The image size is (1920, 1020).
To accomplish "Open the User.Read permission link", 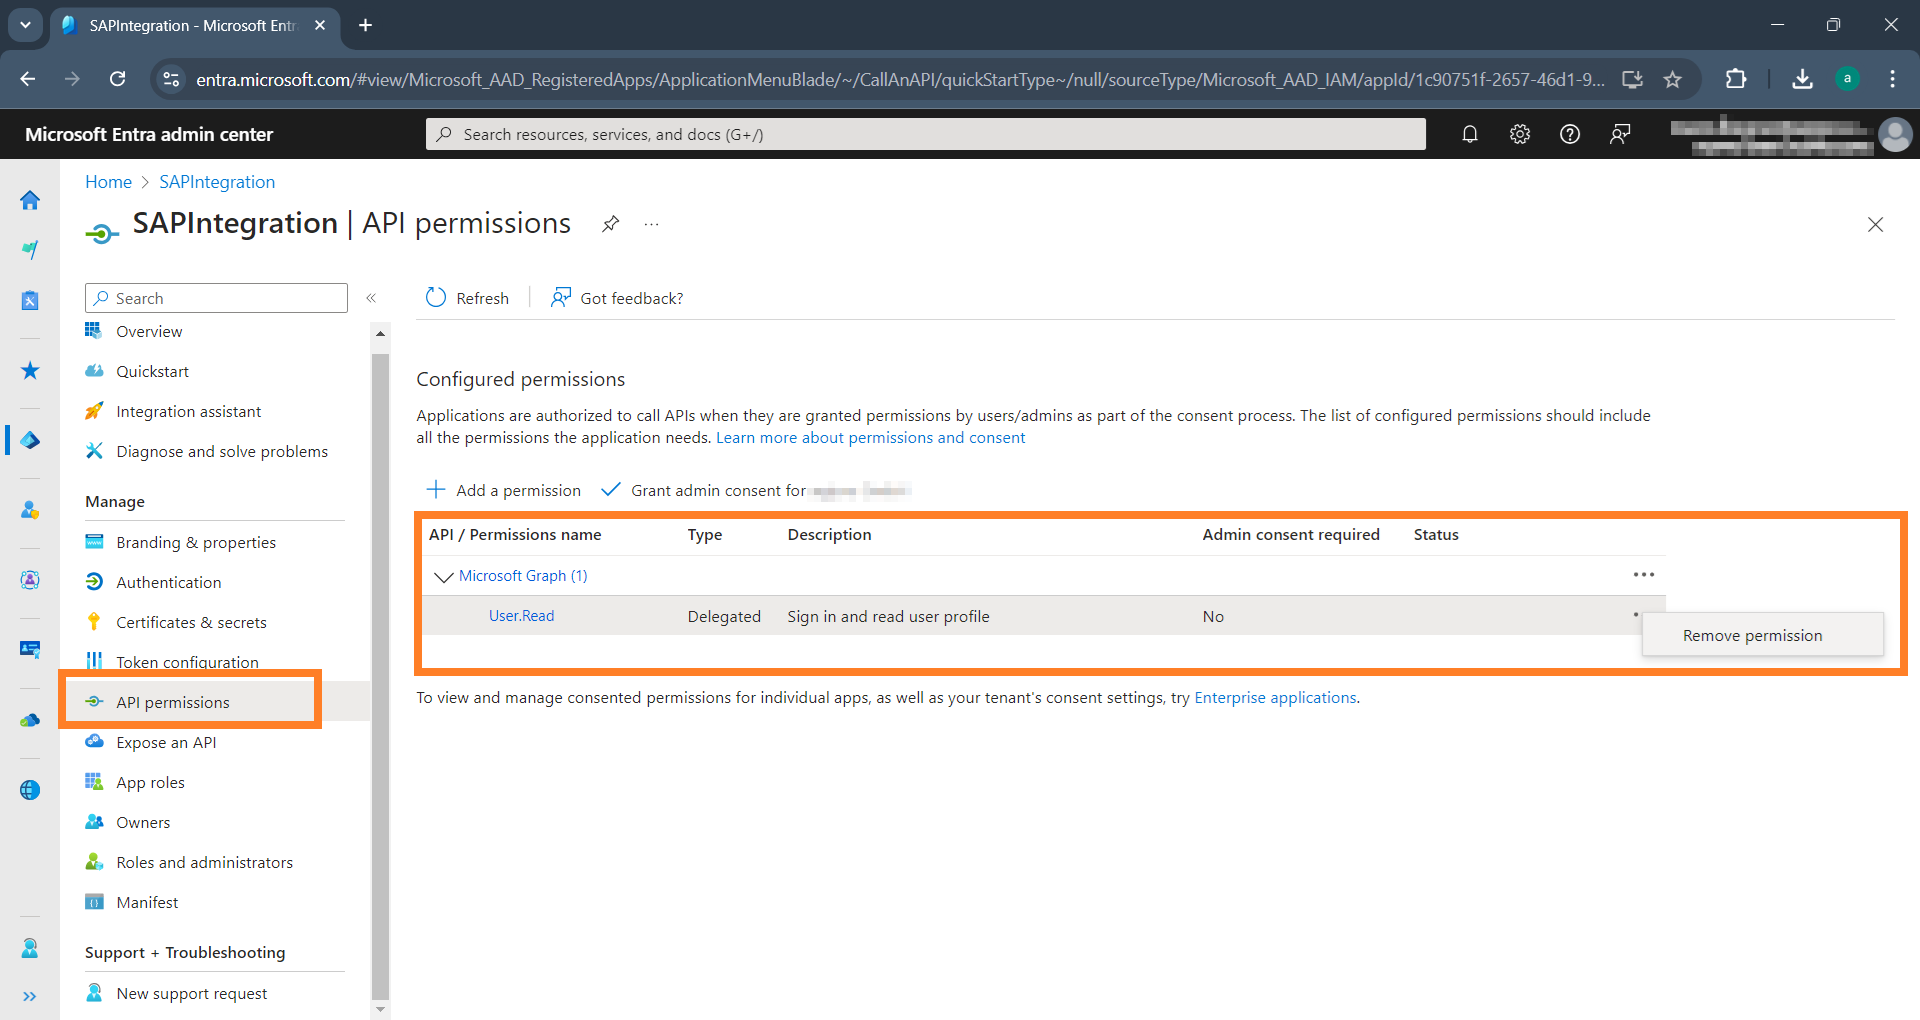I will point(521,616).
